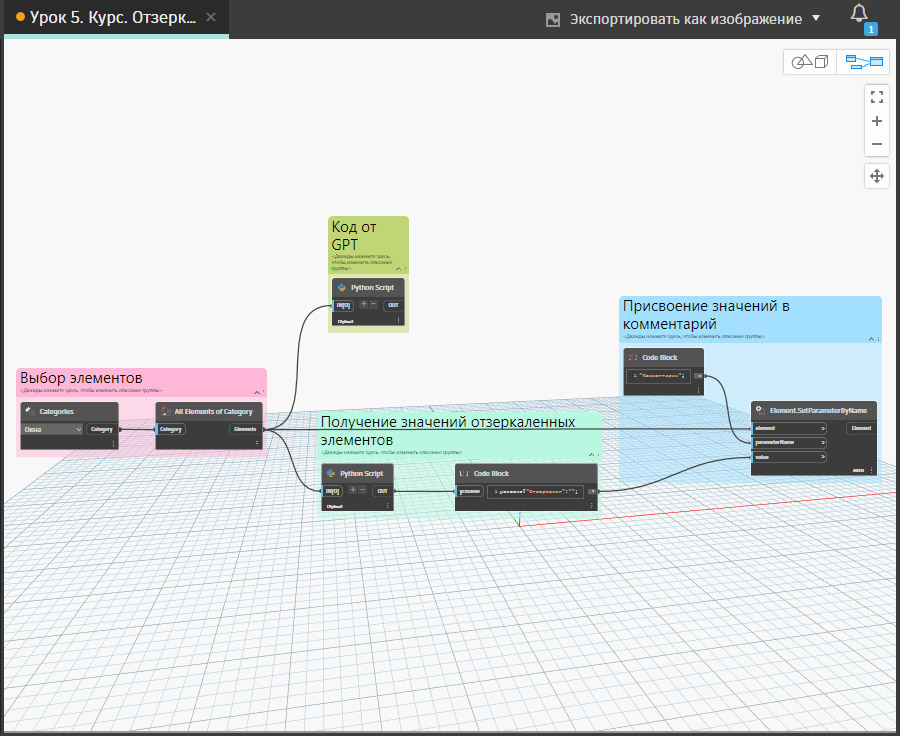This screenshot has width=900, height=736.
Task: Zoom out with the minus button
Action: 876,145
